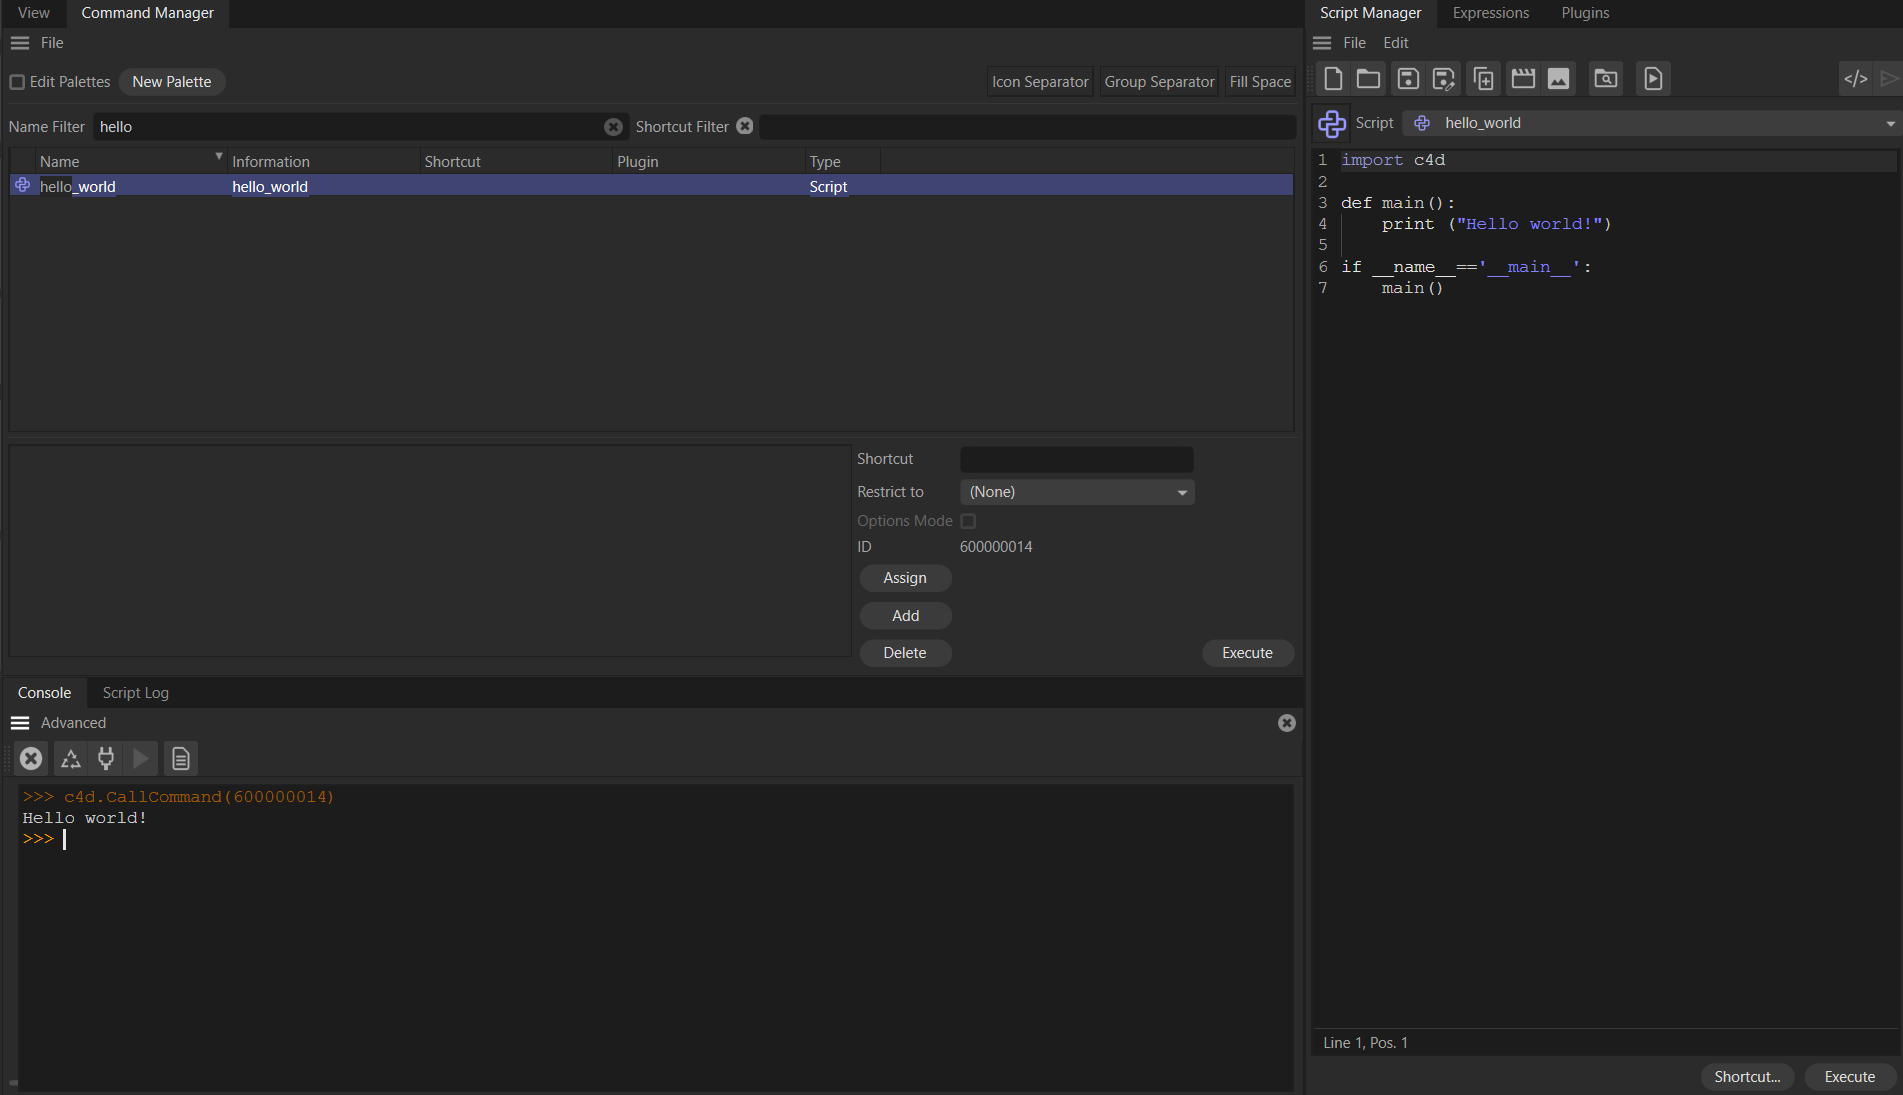Open the Restrict to dropdown
Viewport: 1903px width, 1095px height.
(x=1077, y=492)
